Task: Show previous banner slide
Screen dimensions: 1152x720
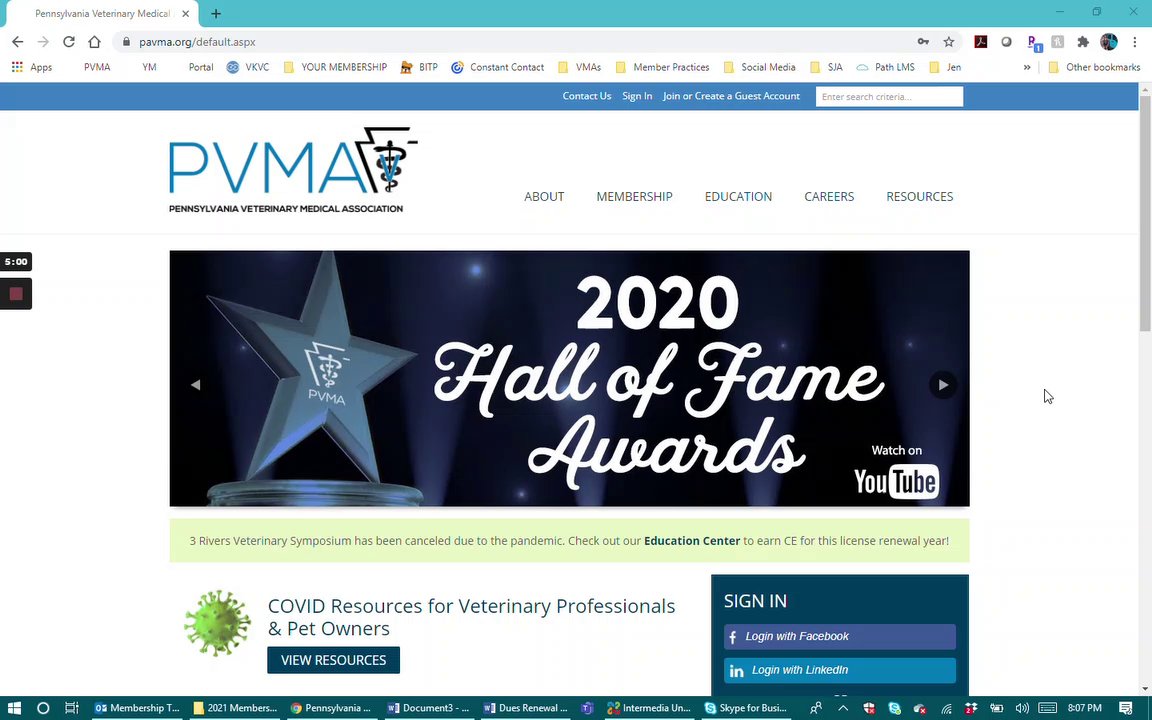Action: coord(195,385)
